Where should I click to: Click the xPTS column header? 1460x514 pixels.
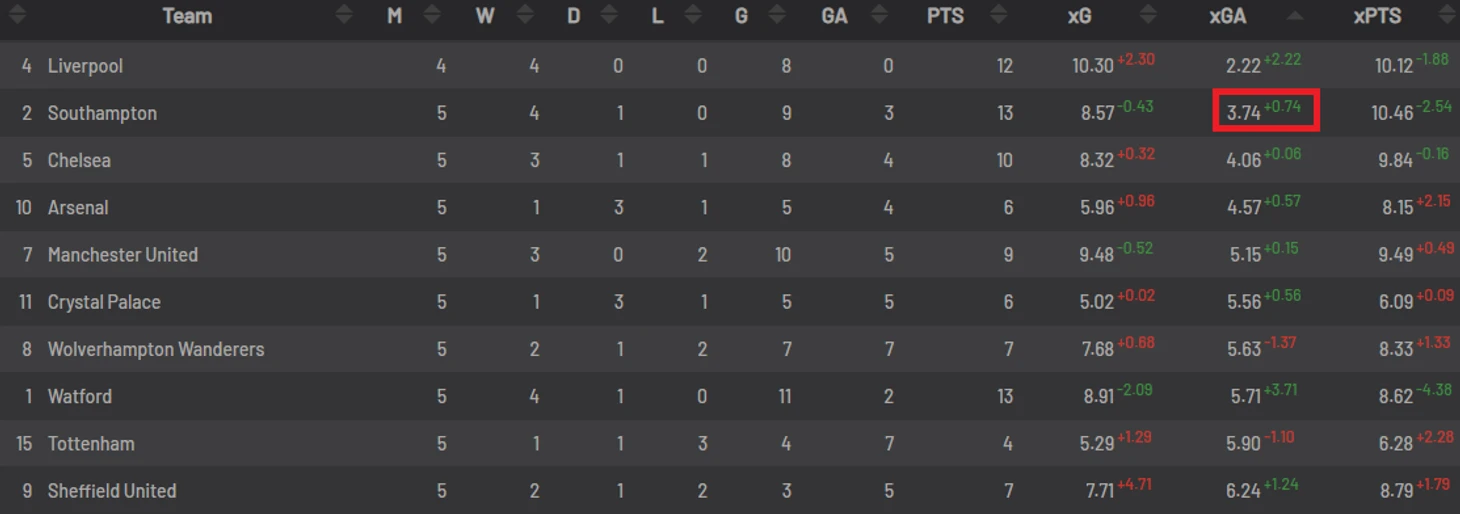pos(1377,16)
